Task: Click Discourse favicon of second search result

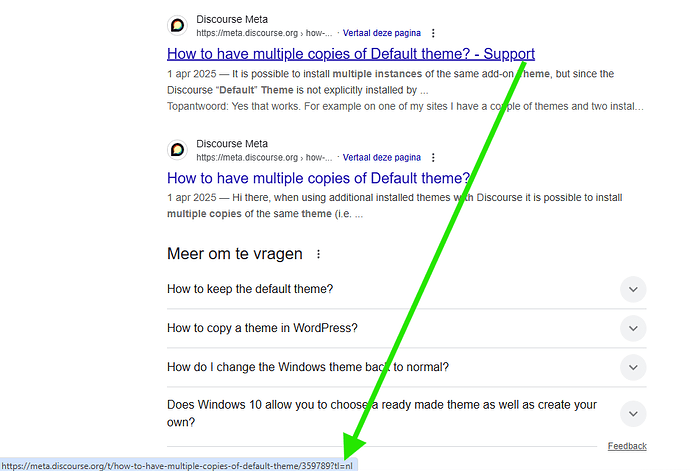Action: [178, 150]
